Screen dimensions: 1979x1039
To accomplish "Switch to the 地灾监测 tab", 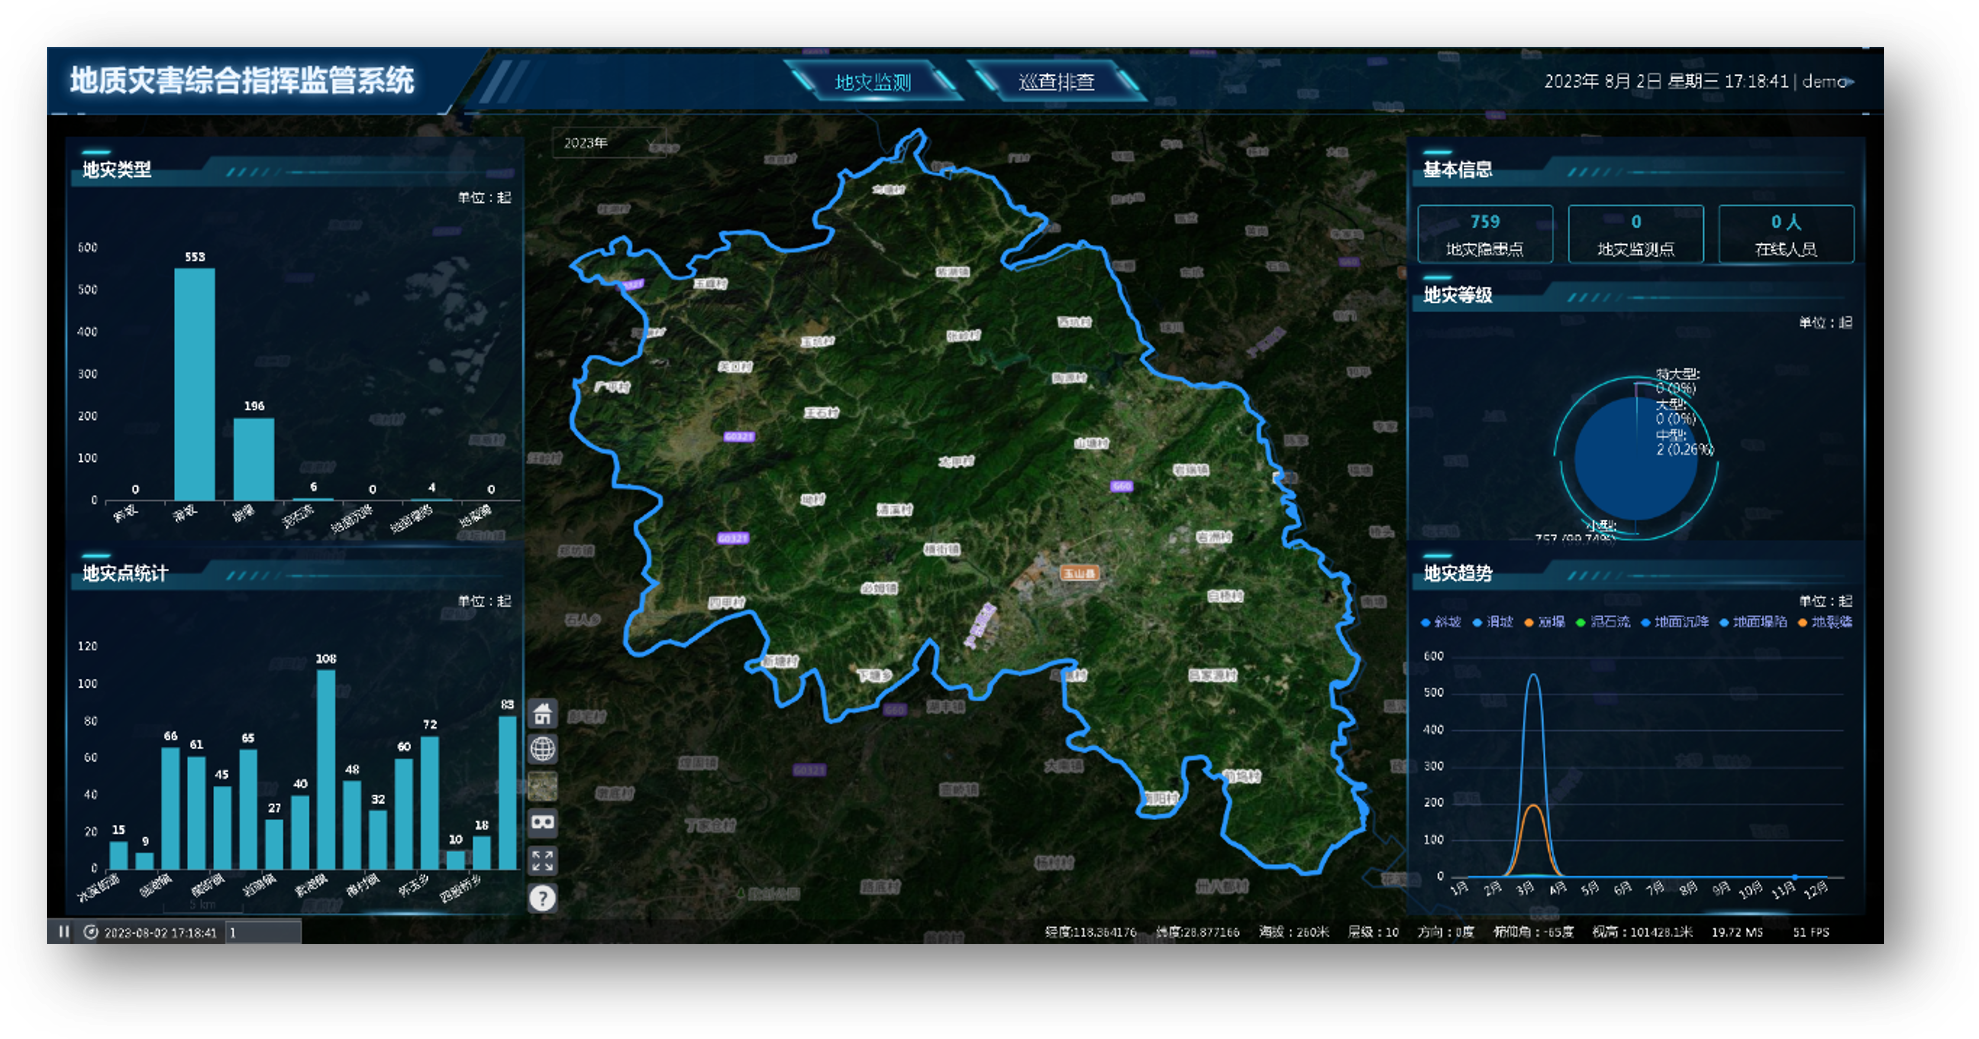I will [872, 82].
